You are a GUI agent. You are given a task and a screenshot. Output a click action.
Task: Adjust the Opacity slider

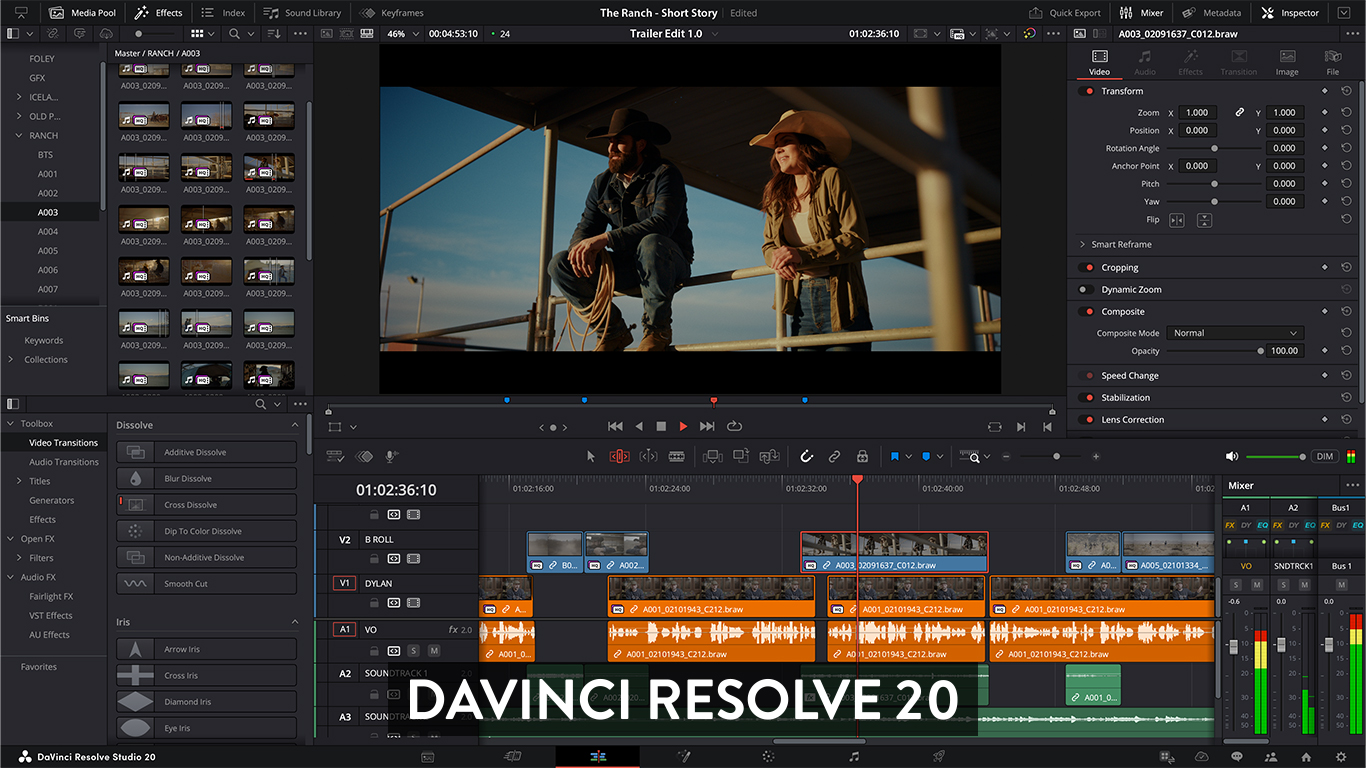(x=1215, y=351)
